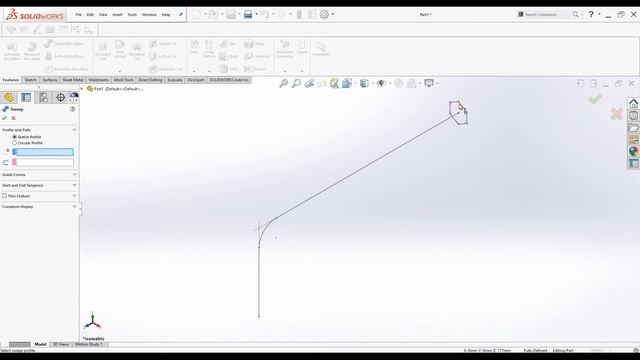The image size is (640, 360).
Task: Click the Previous View icon
Action: (309, 84)
